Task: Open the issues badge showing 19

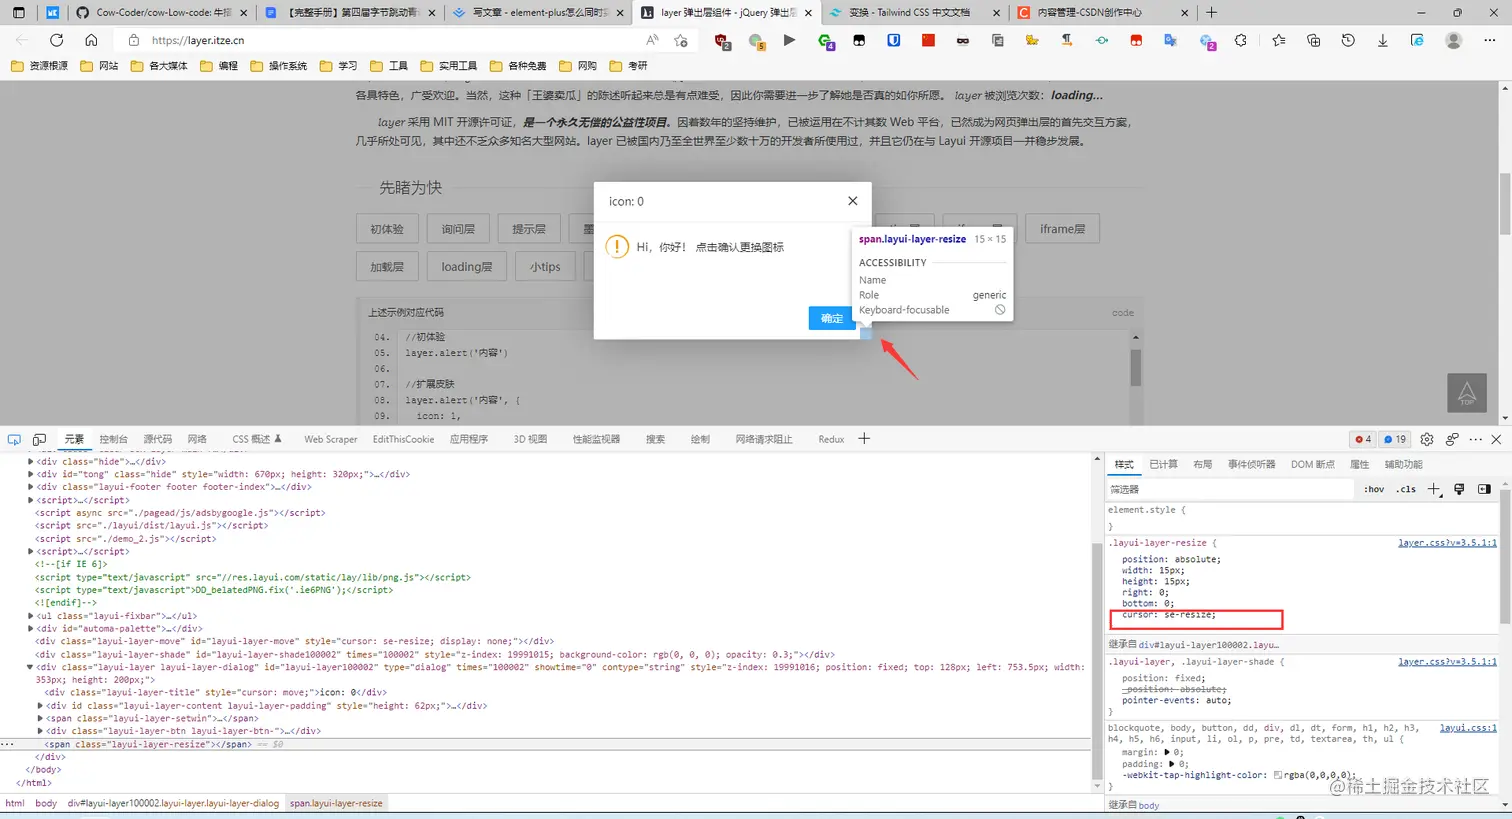Action: click(x=1393, y=438)
